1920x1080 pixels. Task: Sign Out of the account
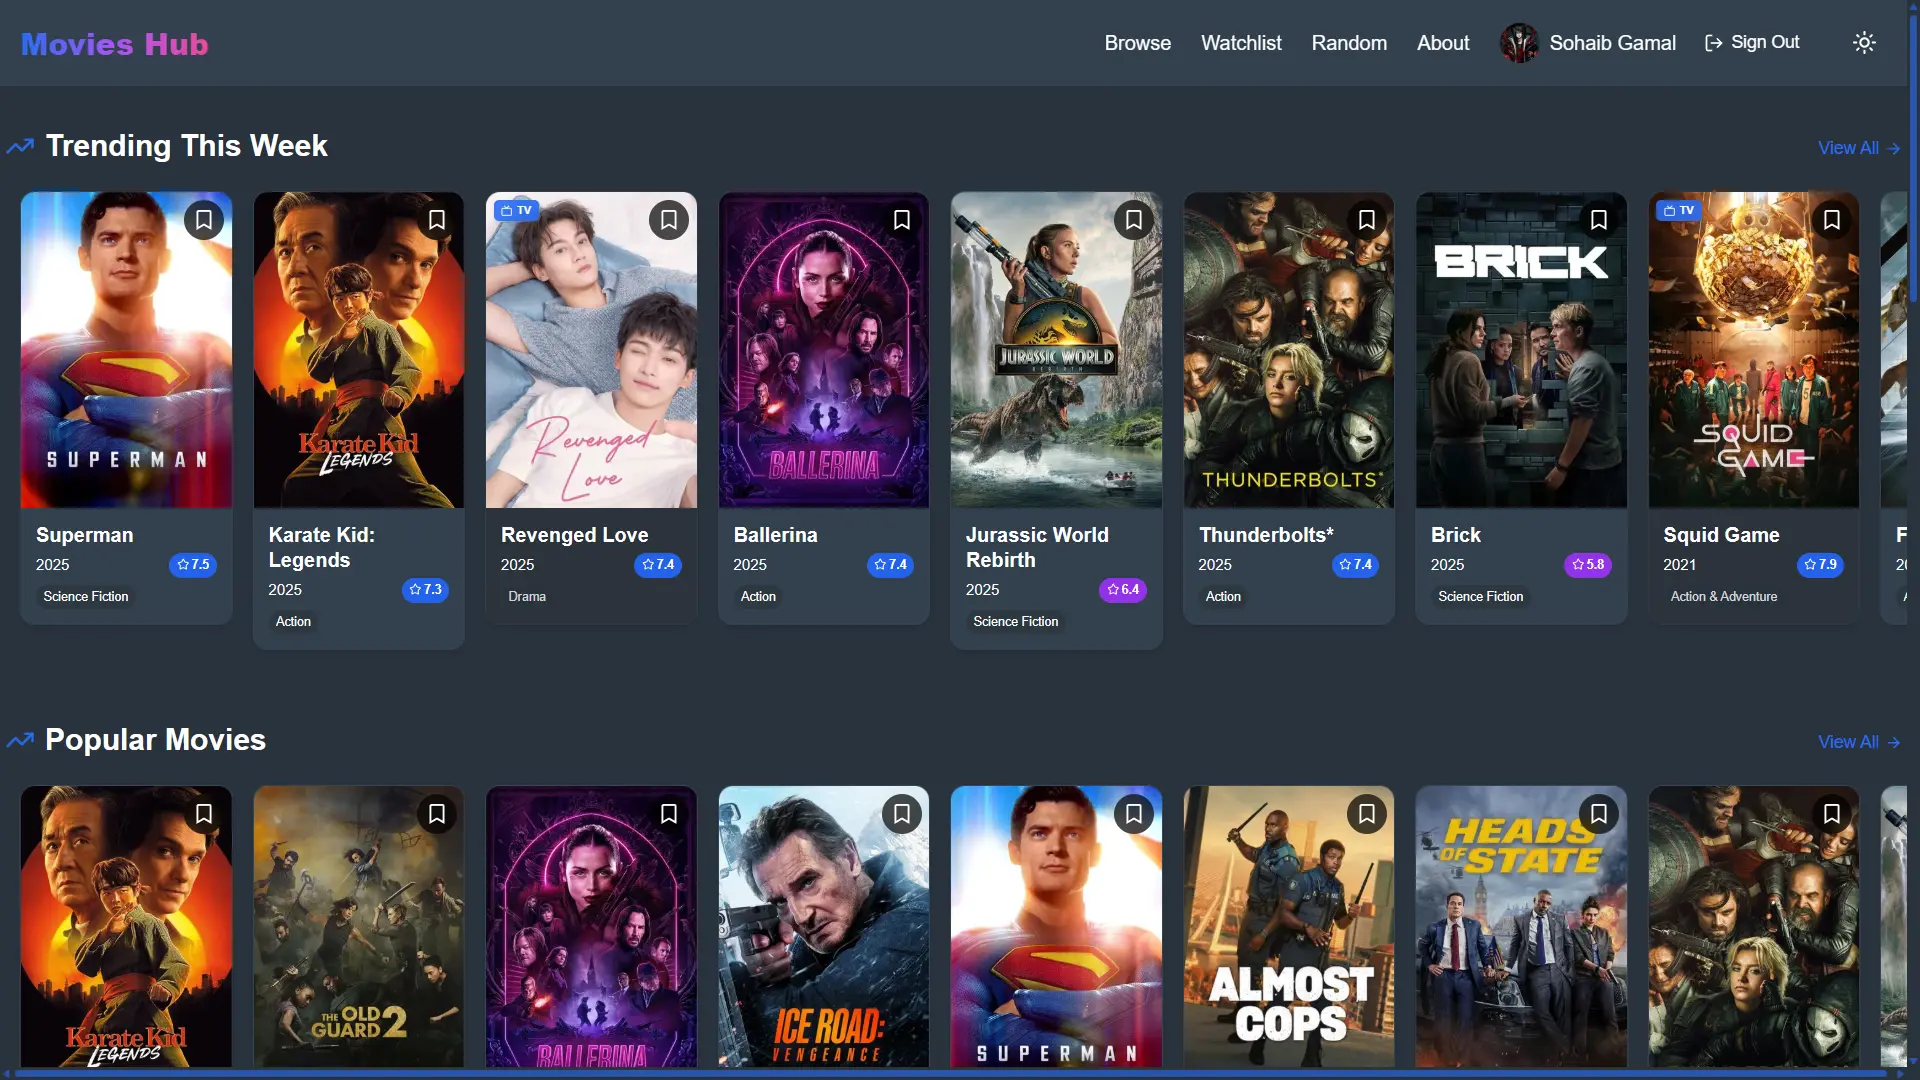coord(1752,43)
